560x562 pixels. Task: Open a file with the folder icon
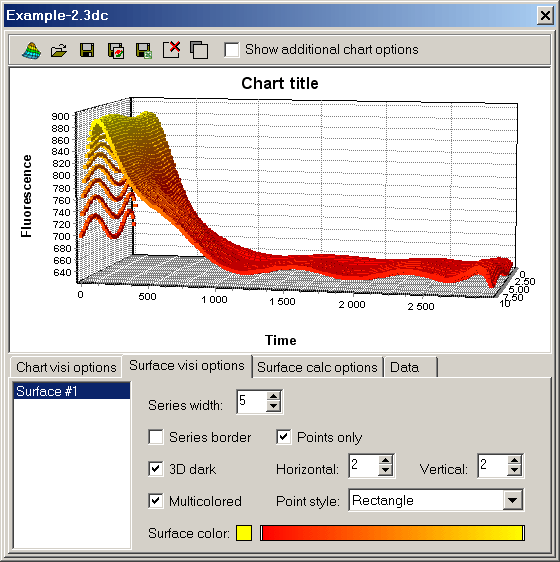pyautogui.click(x=59, y=51)
